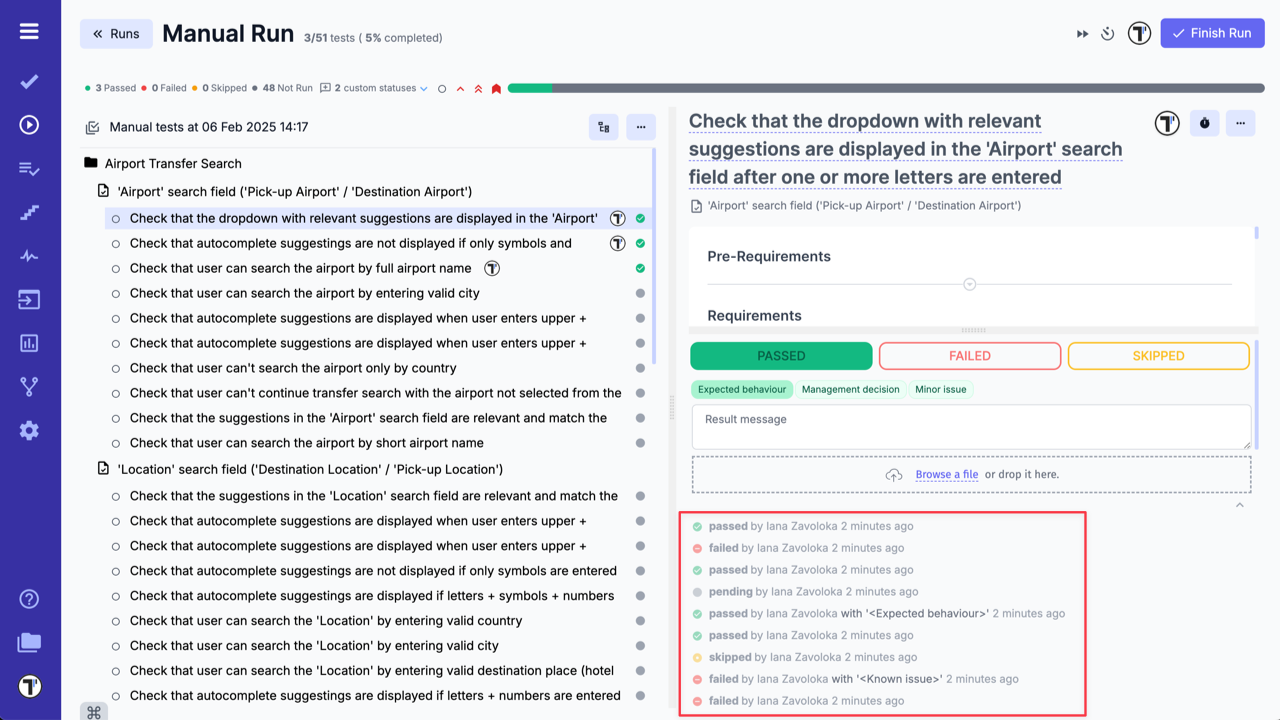Collapse the Pre-Requirements section chevron

(x=969, y=284)
